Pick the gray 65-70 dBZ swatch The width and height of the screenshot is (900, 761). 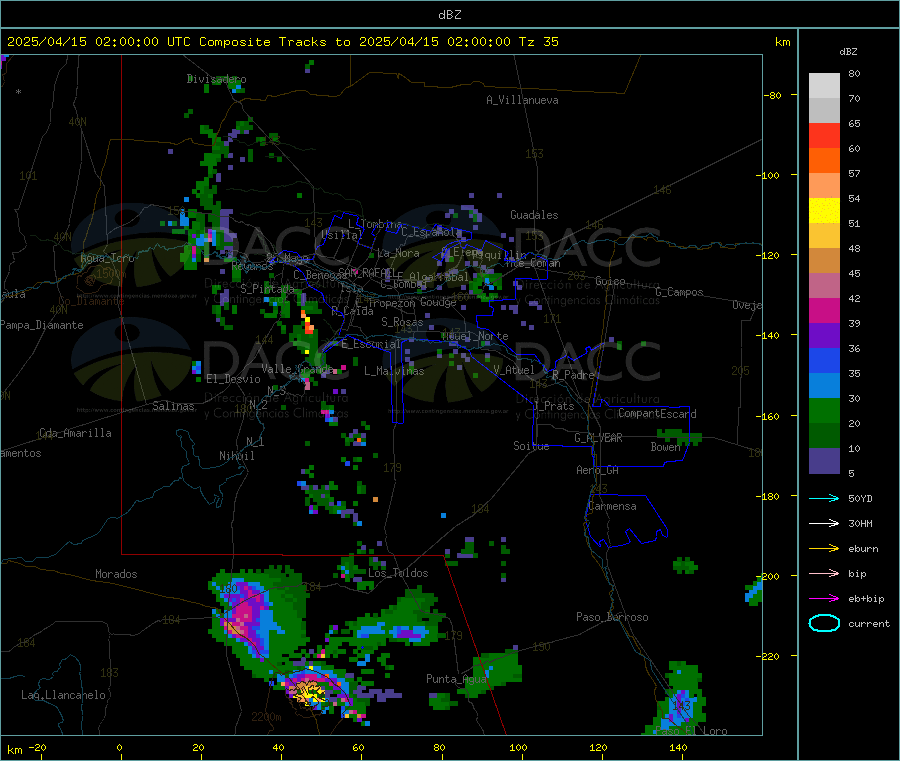click(824, 111)
